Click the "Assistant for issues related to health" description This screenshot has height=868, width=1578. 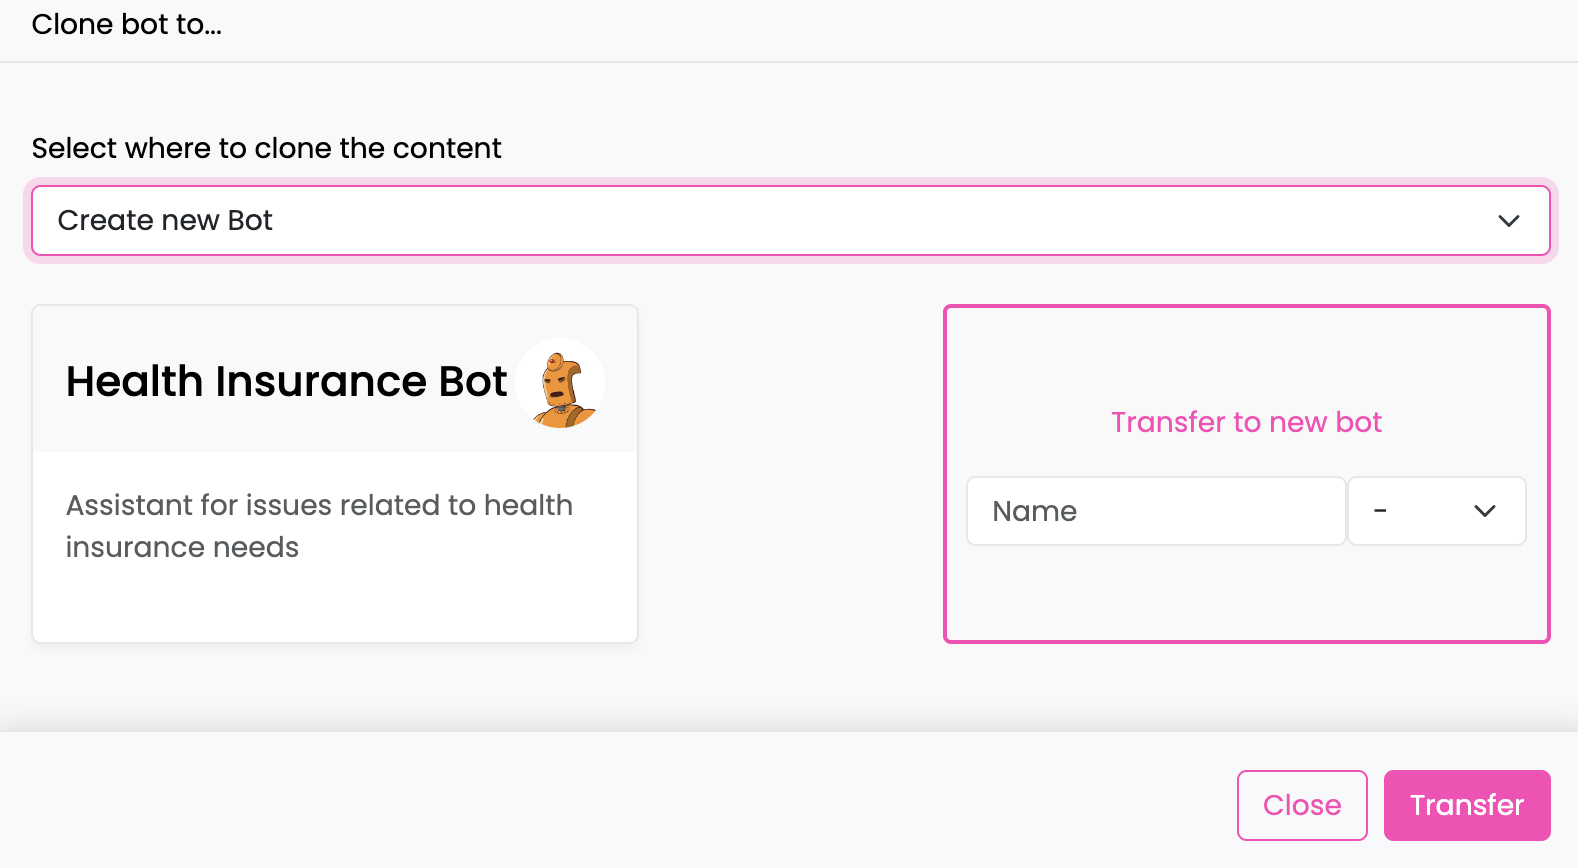click(x=319, y=505)
